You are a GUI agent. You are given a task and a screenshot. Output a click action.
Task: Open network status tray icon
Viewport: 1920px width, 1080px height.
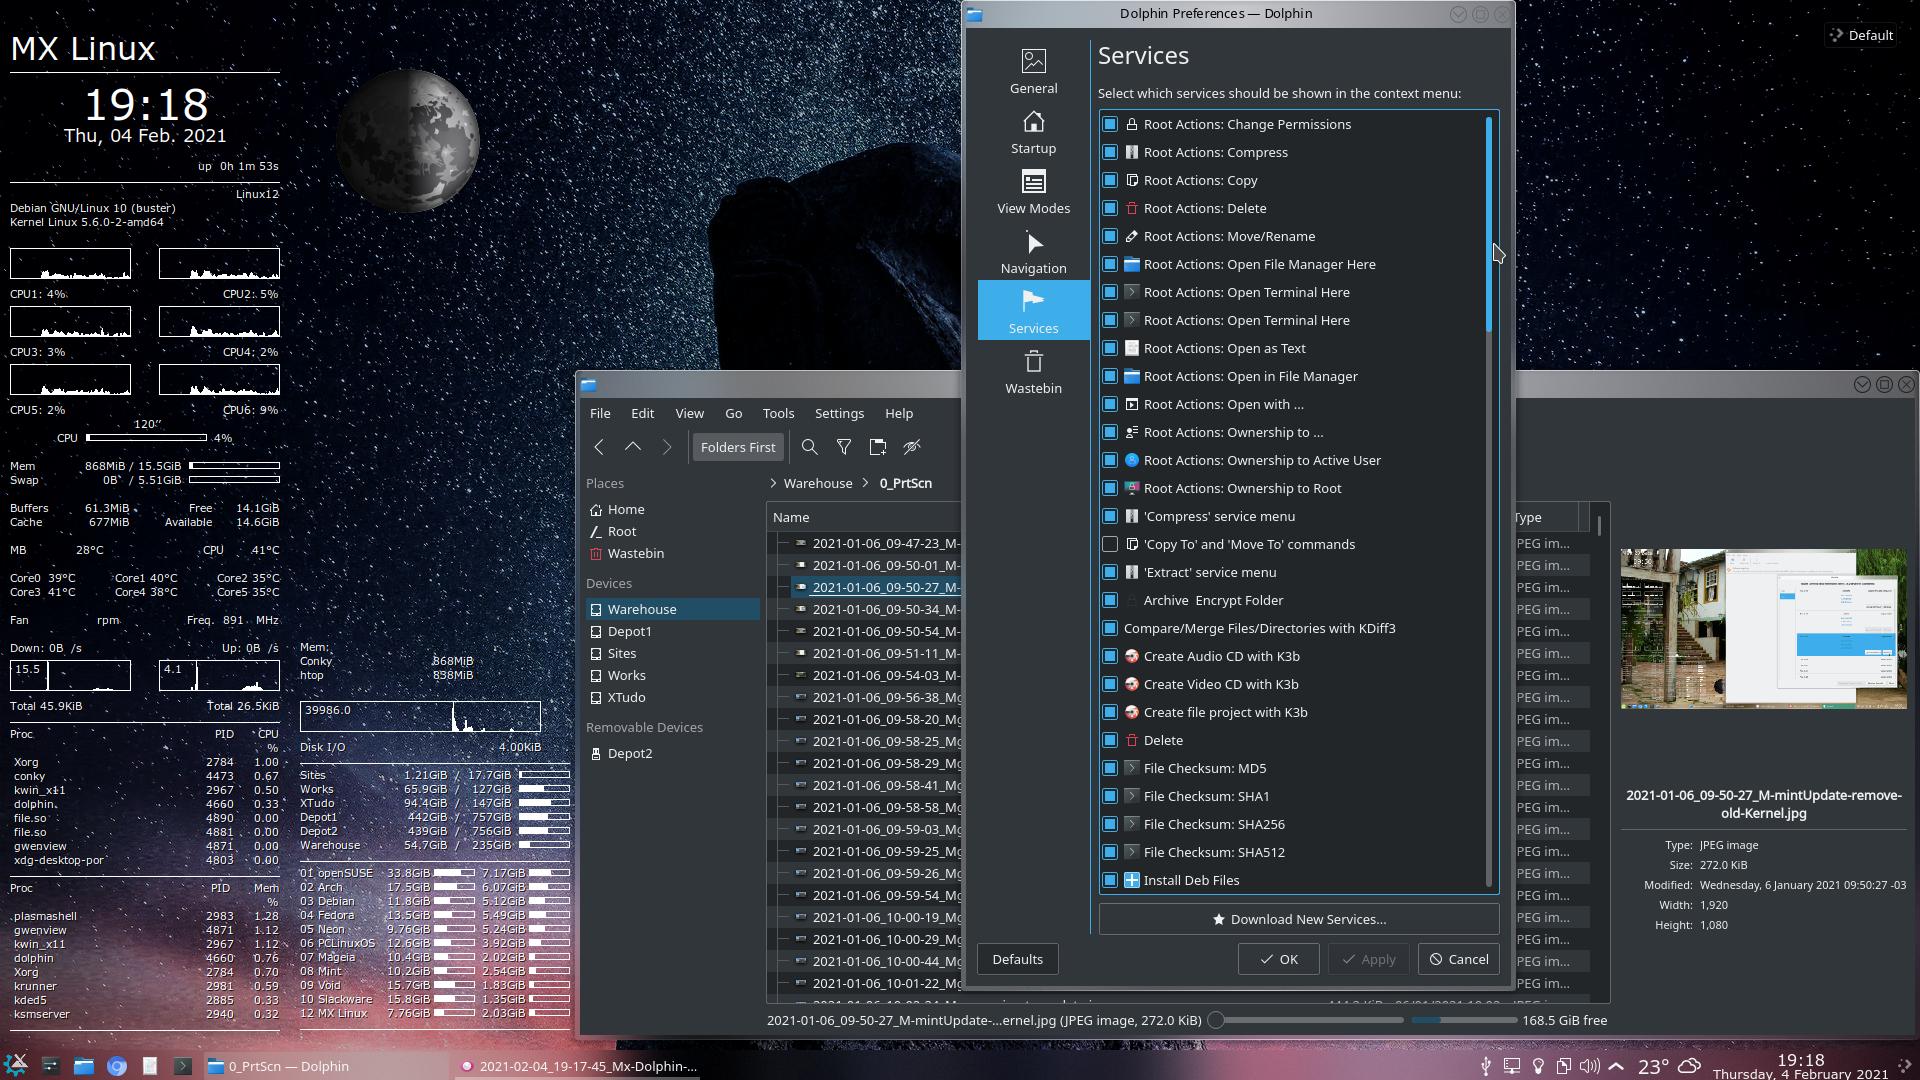1512,1066
